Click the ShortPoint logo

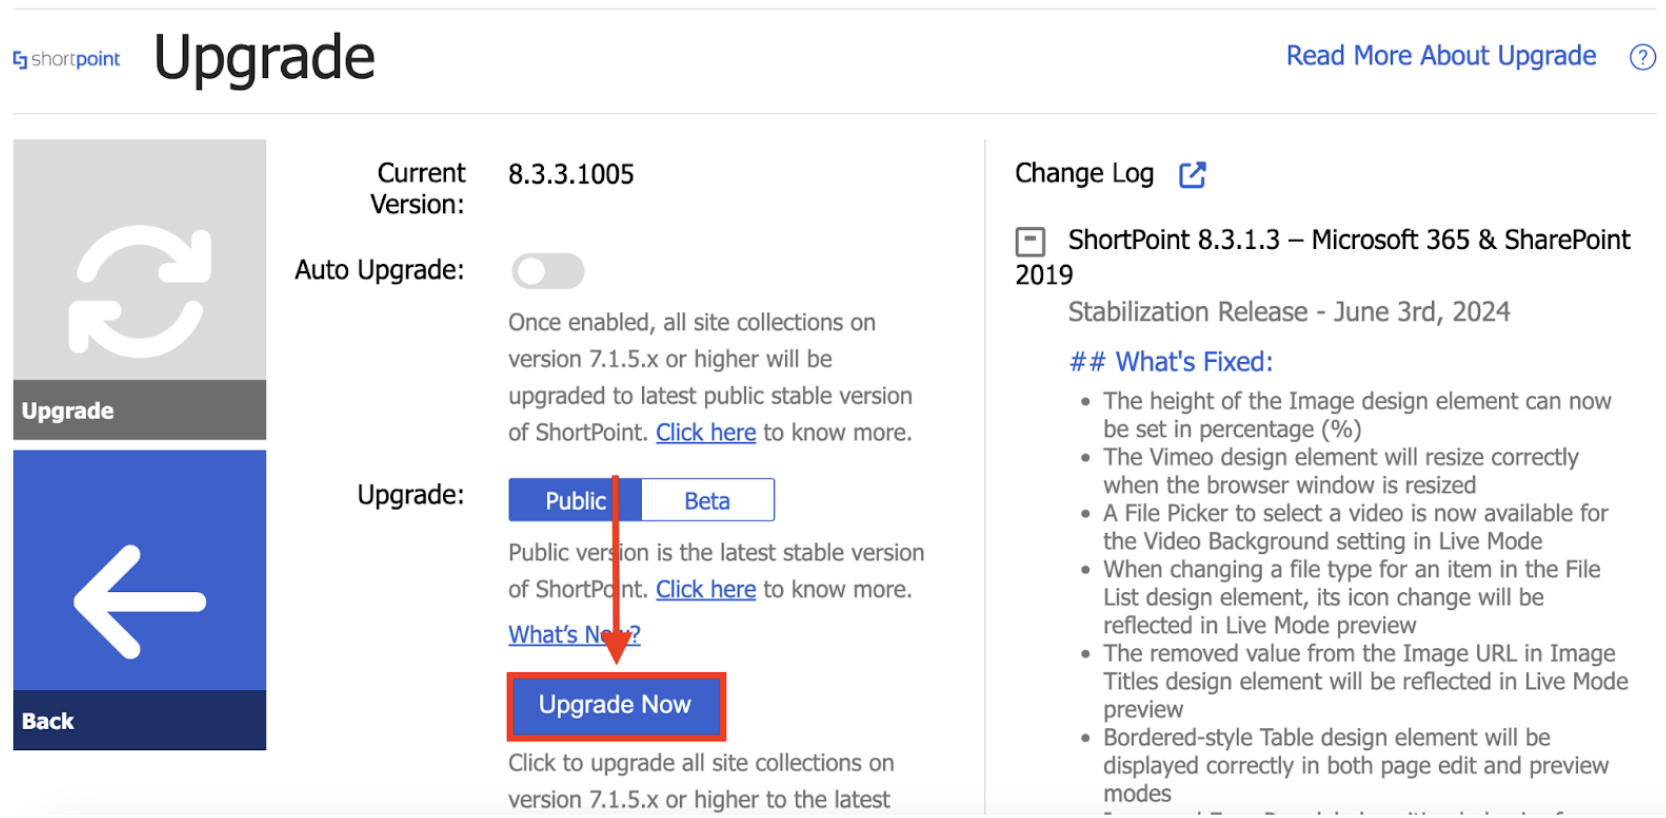coord(66,59)
